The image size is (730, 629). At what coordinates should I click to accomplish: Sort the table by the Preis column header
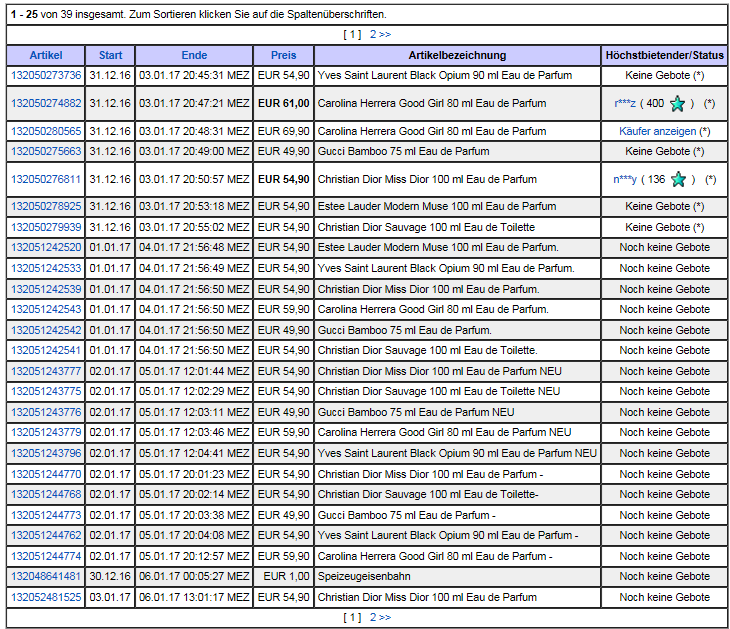click(x=284, y=55)
